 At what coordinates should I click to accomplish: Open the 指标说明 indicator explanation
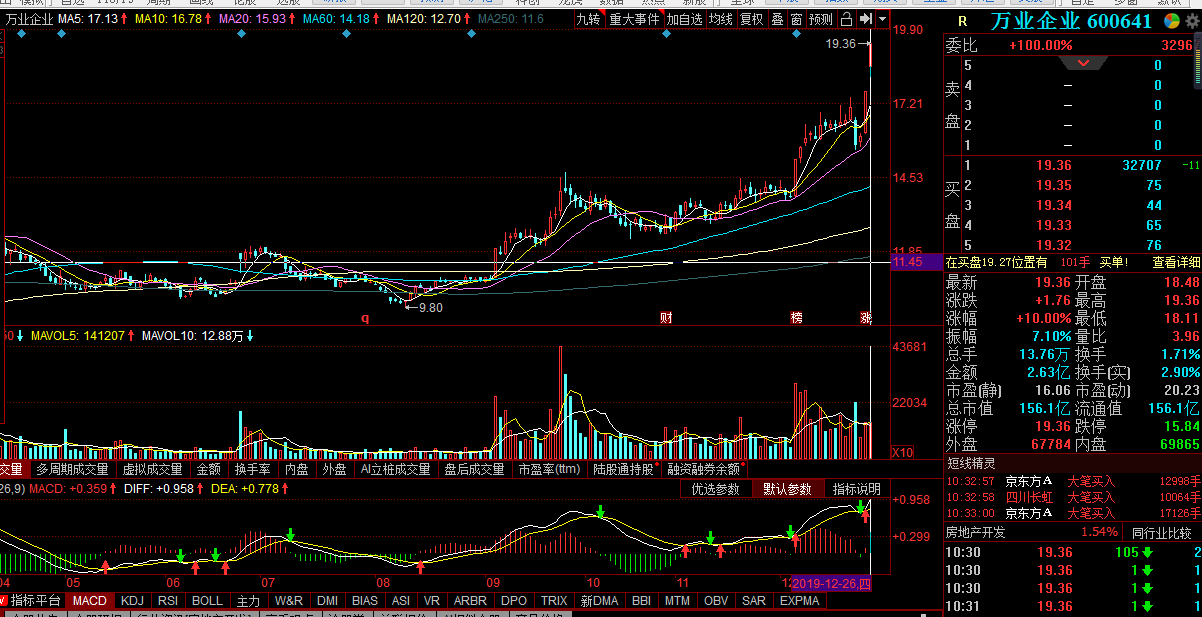point(857,489)
